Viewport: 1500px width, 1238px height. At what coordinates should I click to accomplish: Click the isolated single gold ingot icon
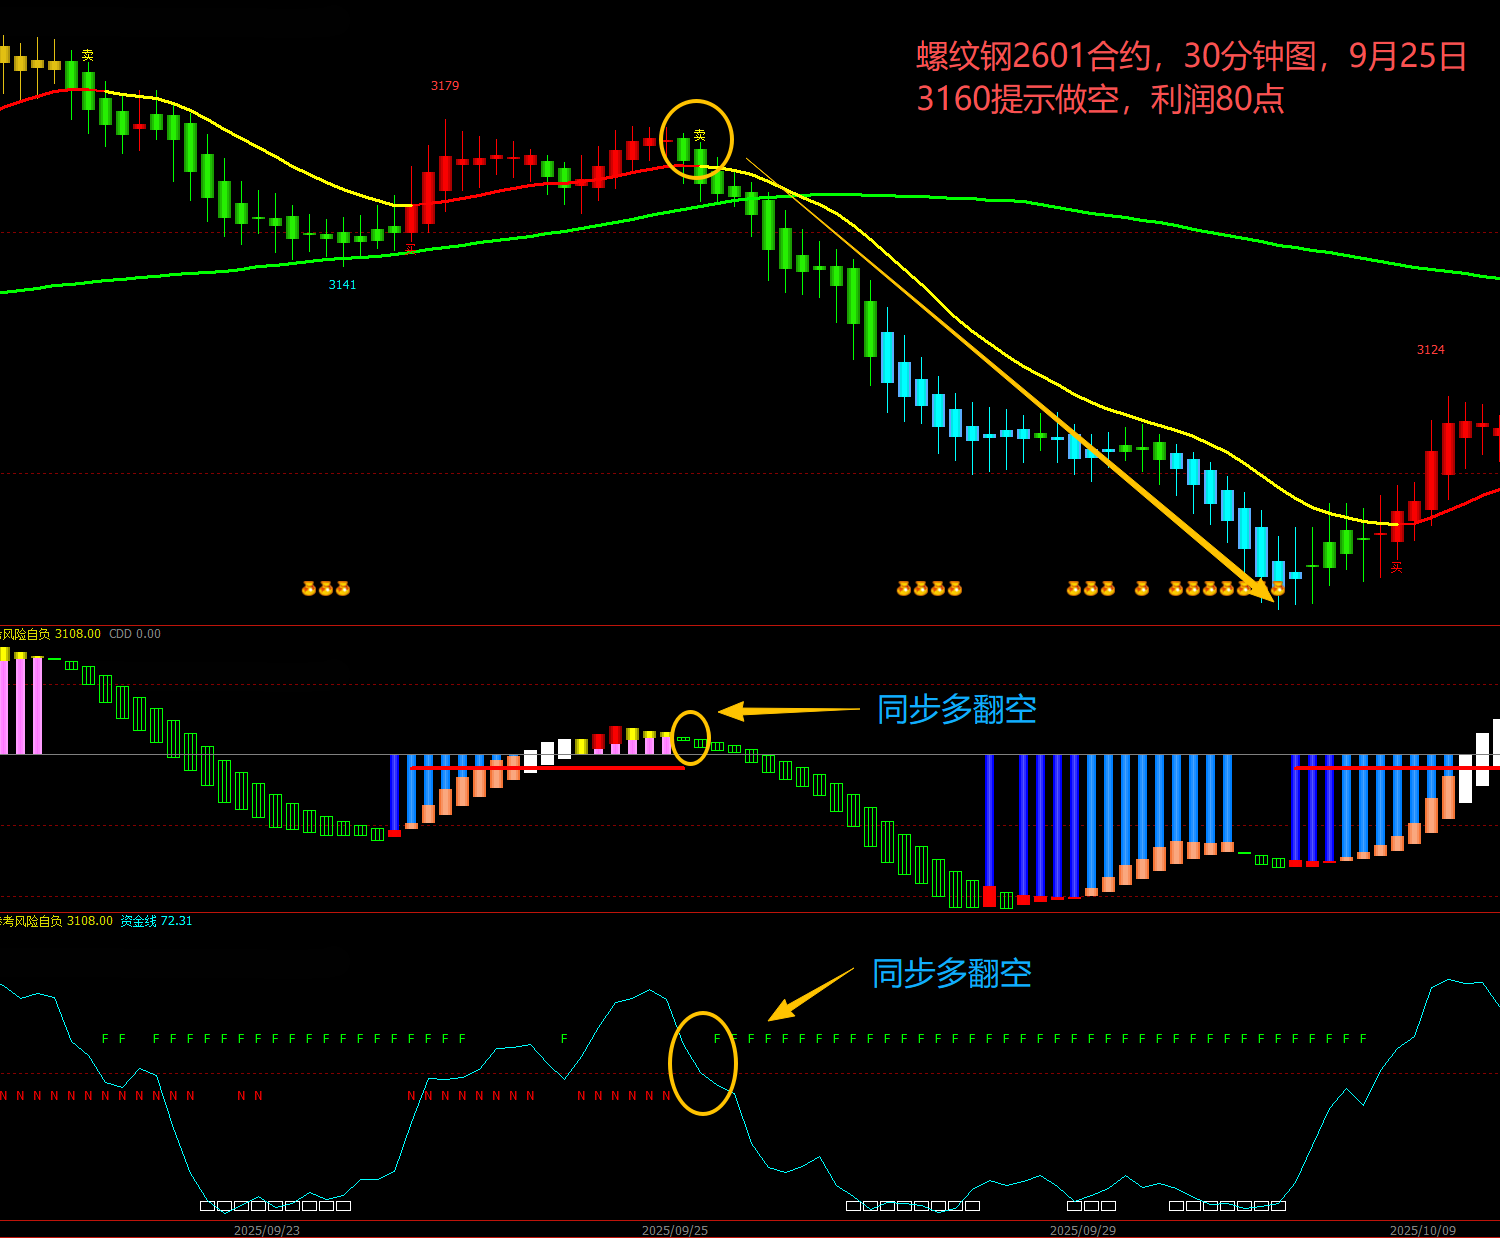point(1142,589)
